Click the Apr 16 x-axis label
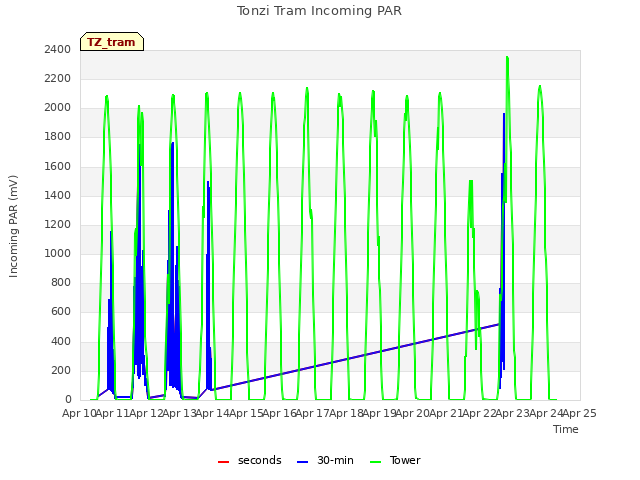640x480 pixels. [279, 414]
